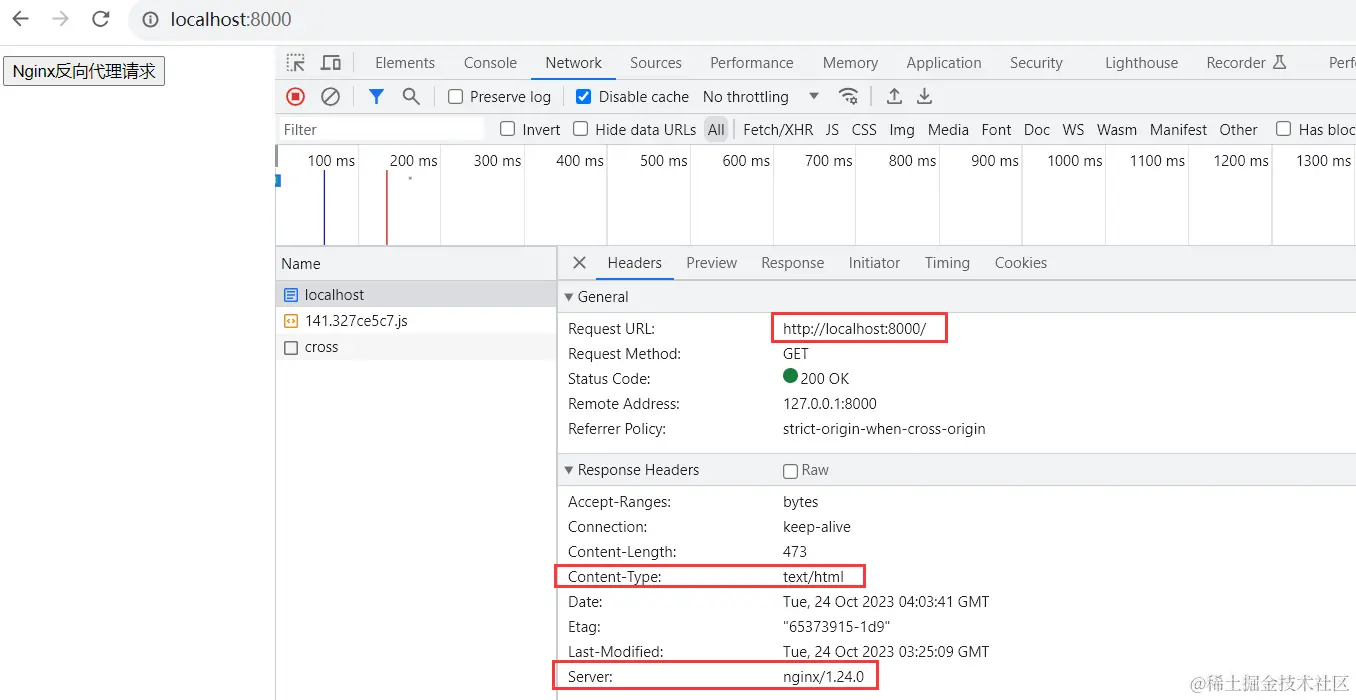
Task: Open the Elements panel tab
Action: [x=405, y=63]
